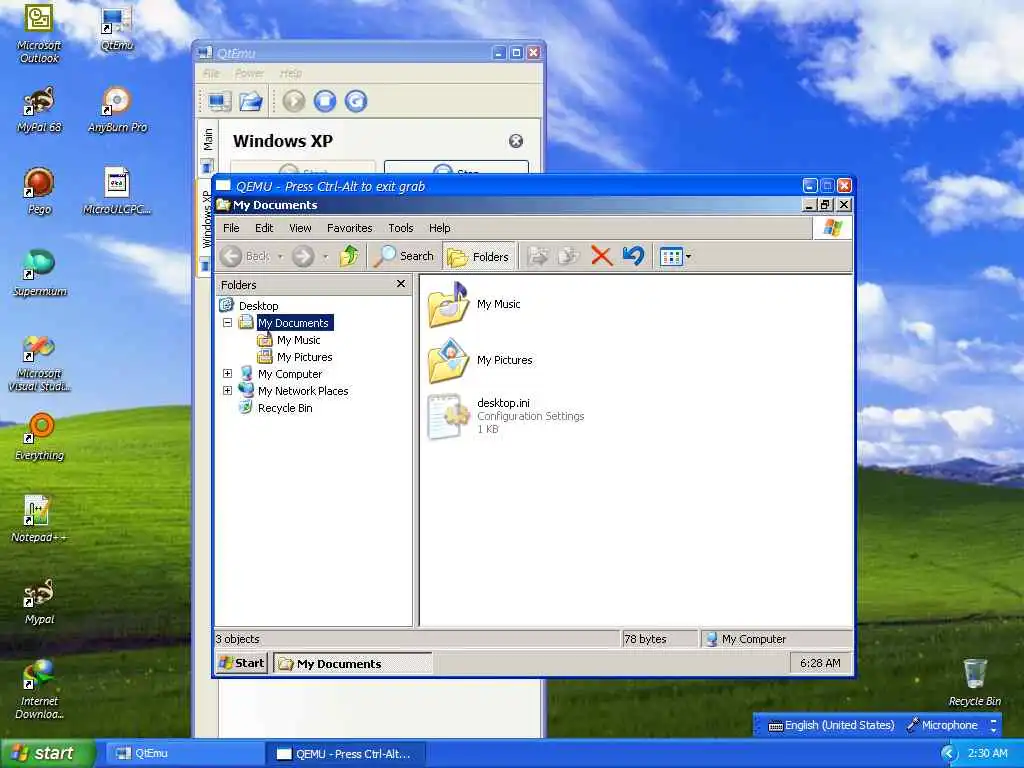Switch to the Main tab in QtEmu
Image resolution: width=1024 pixels, height=768 pixels.
tap(208, 148)
